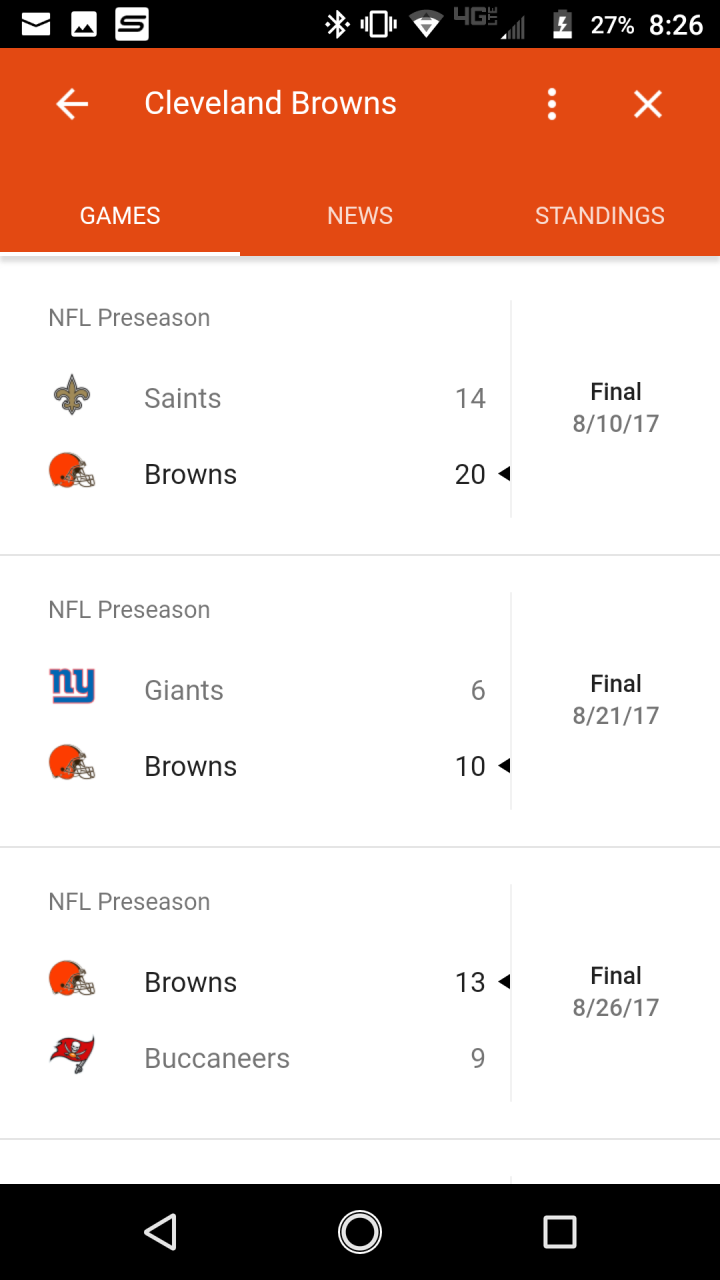
Task: Tap the Buccaneers flag logo
Action: click(72, 1055)
